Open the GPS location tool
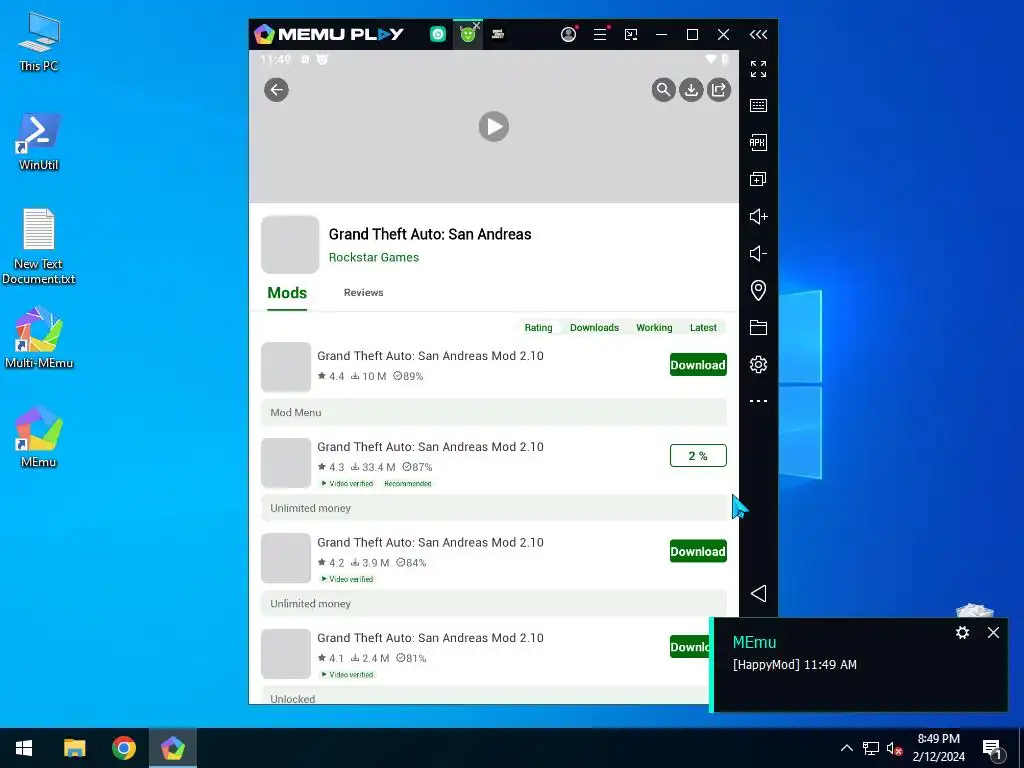 click(x=758, y=290)
